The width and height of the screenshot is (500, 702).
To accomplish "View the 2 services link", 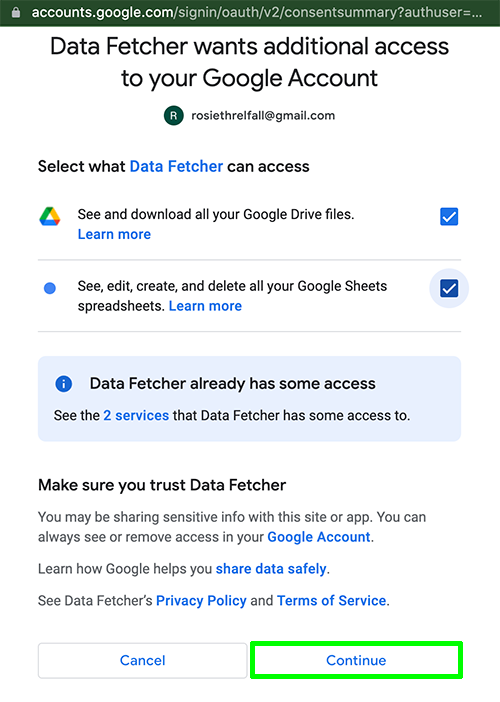I will point(136,415).
